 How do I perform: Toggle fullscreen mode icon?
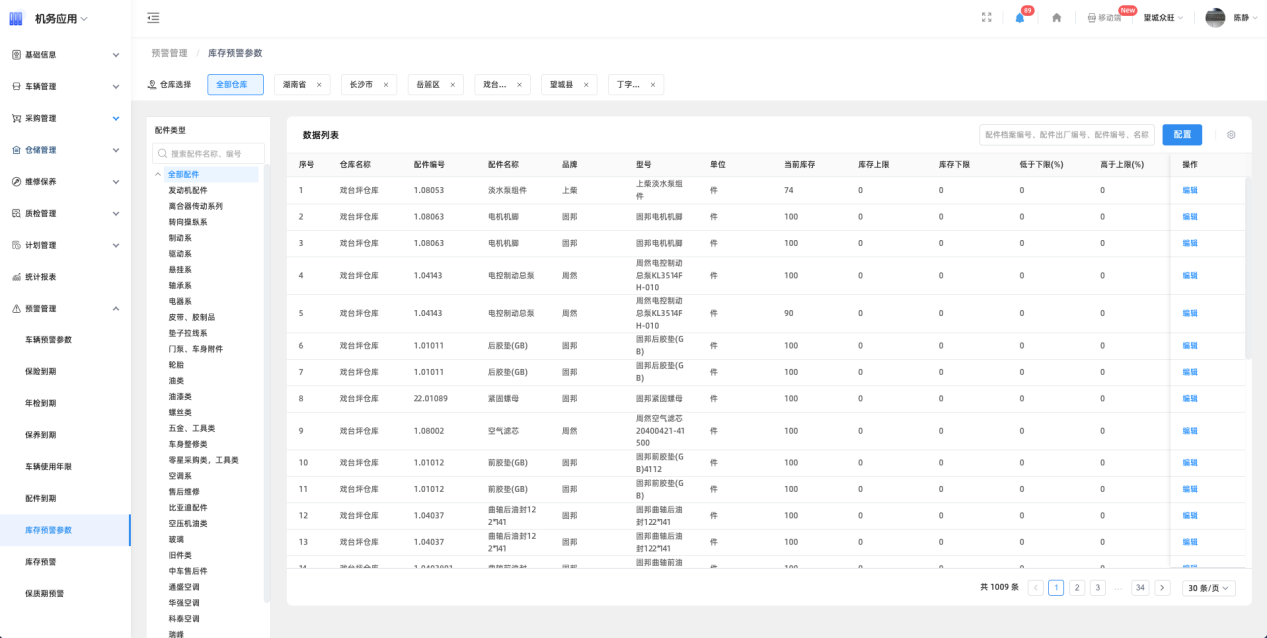(987, 18)
